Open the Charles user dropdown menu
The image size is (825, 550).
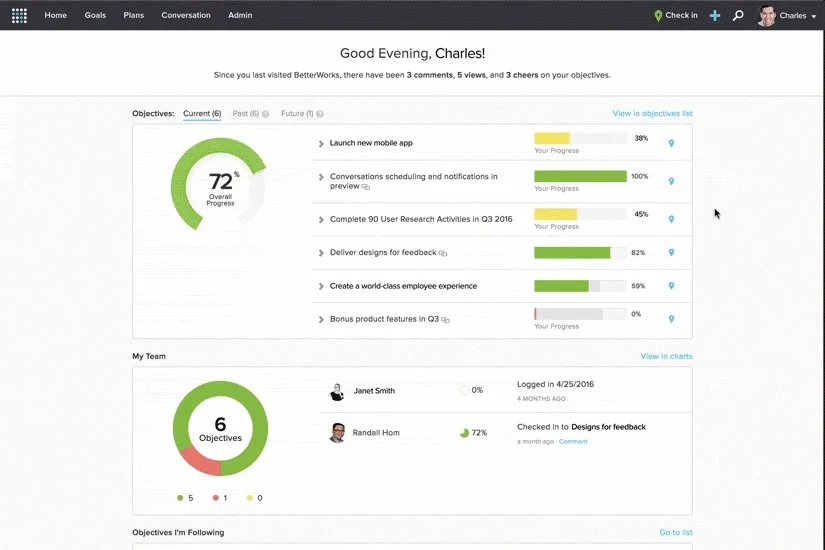[787, 16]
